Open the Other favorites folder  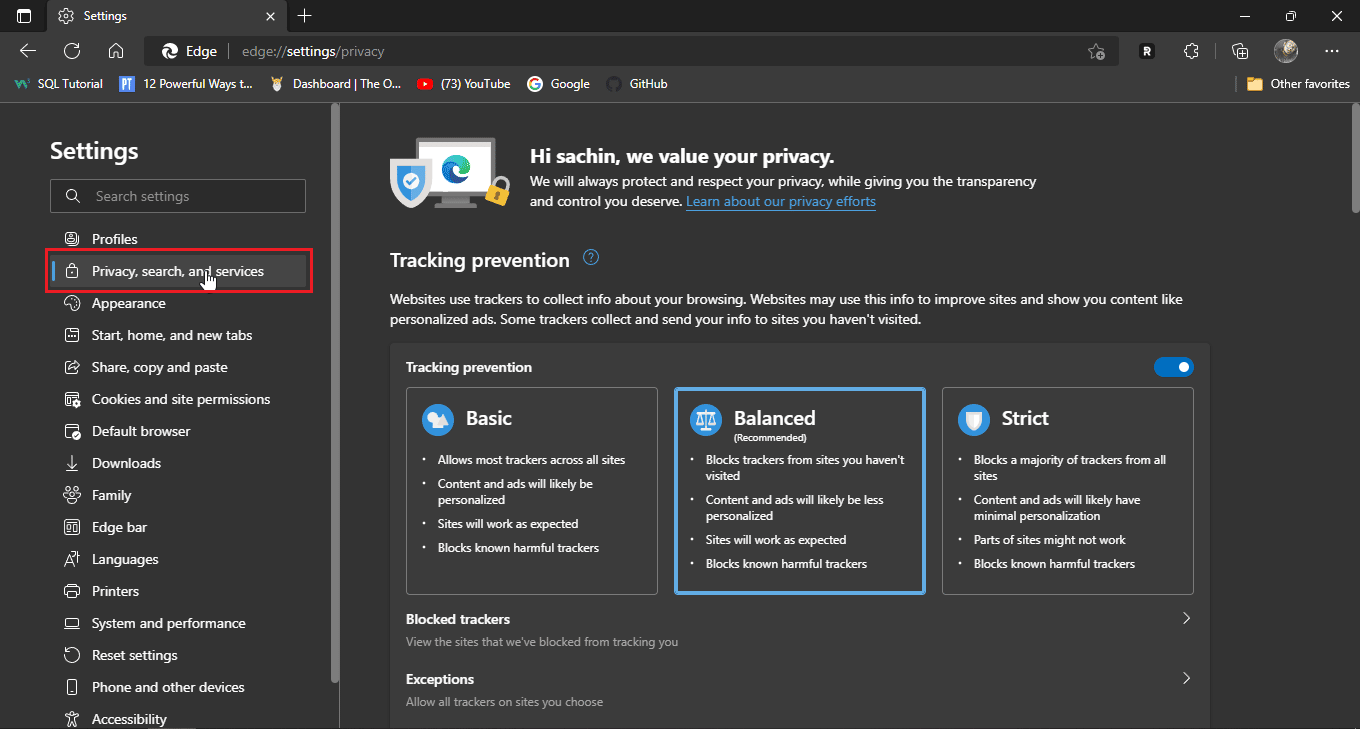(x=1298, y=84)
